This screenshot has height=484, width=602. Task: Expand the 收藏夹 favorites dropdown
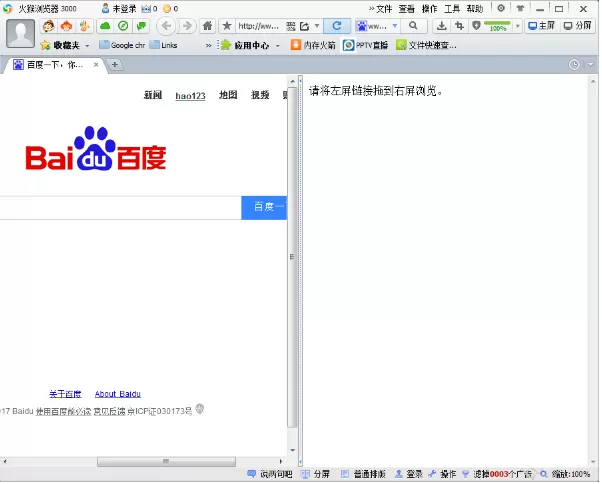(87, 46)
